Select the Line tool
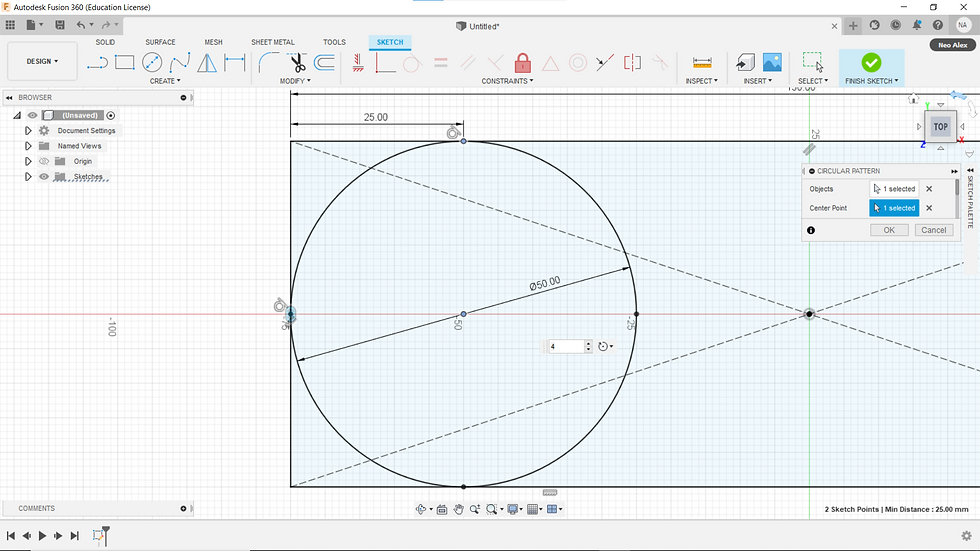 point(98,62)
